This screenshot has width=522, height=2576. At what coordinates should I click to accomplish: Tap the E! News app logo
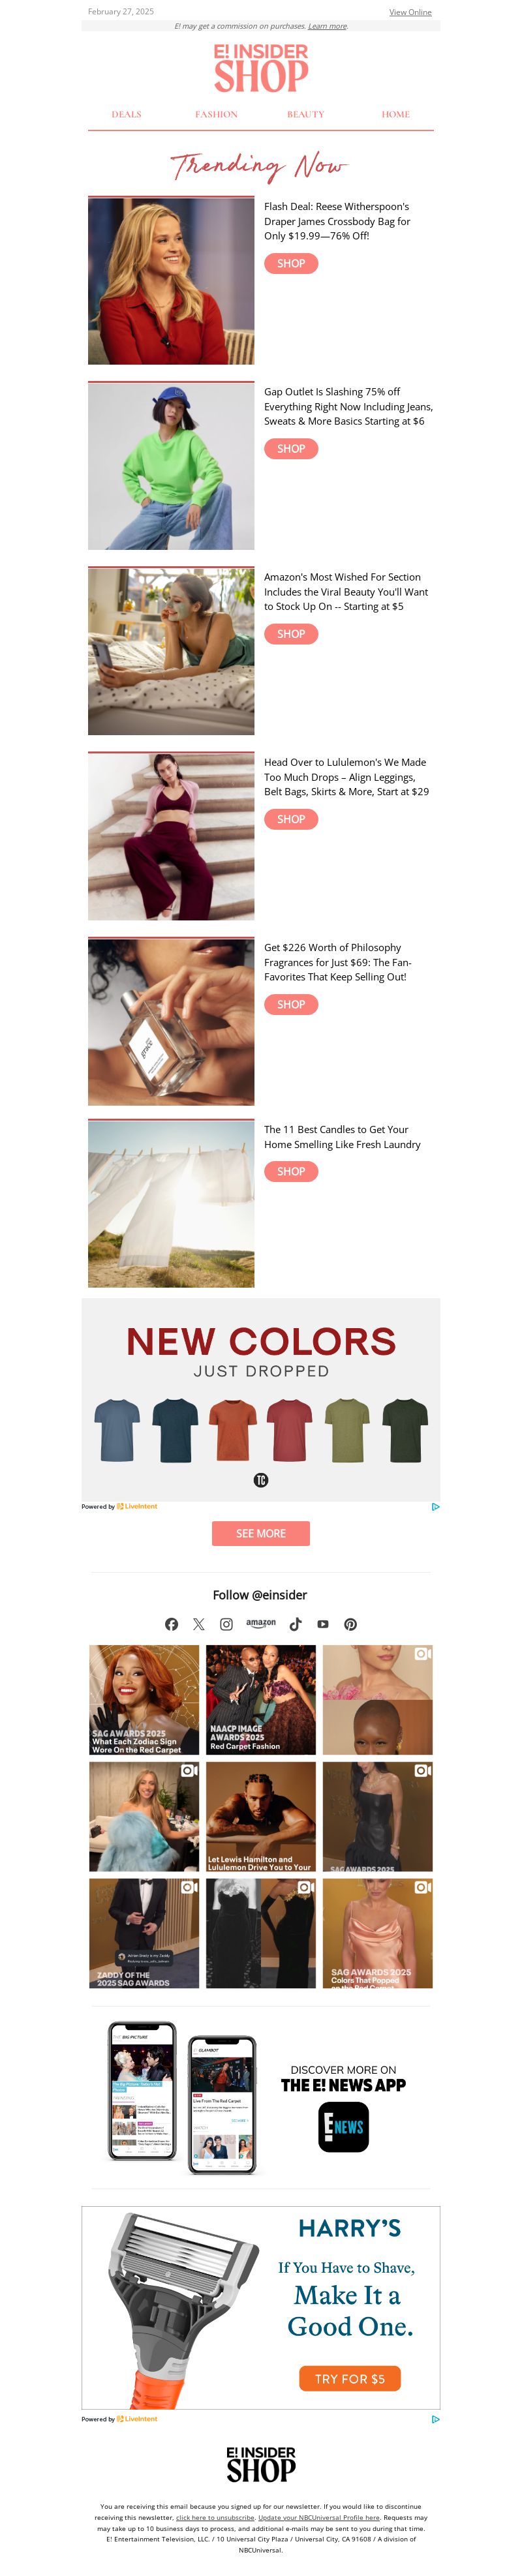(x=343, y=2127)
